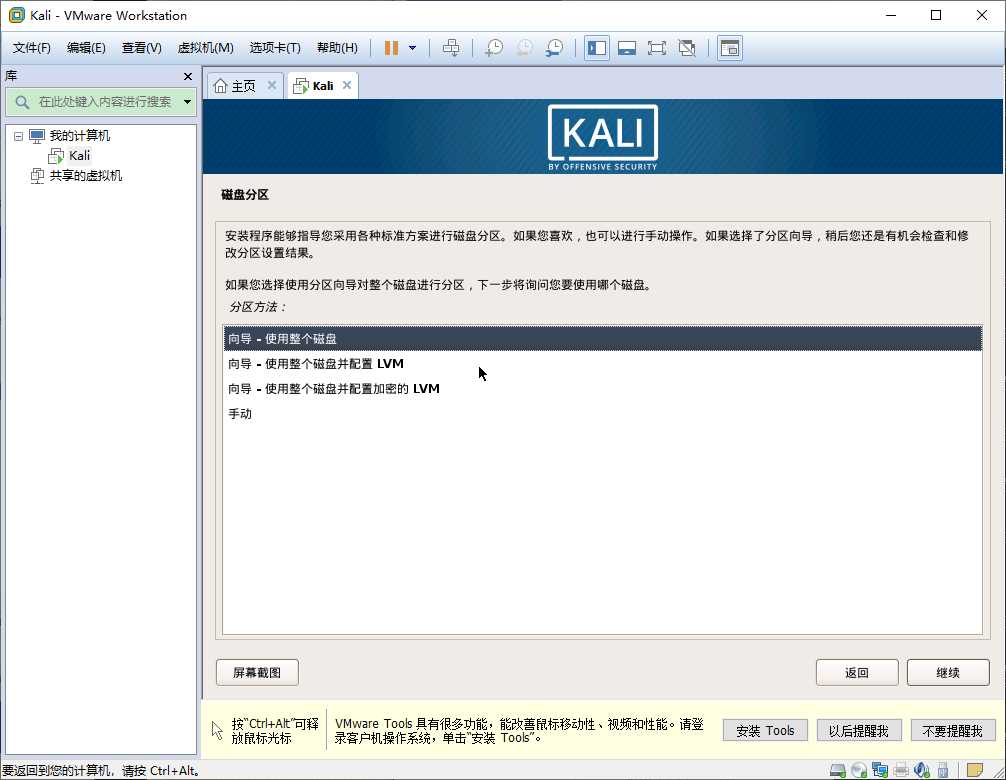This screenshot has height=780, width=1006.
Task: Open the 虚拟机(M) menu
Action: point(205,48)
